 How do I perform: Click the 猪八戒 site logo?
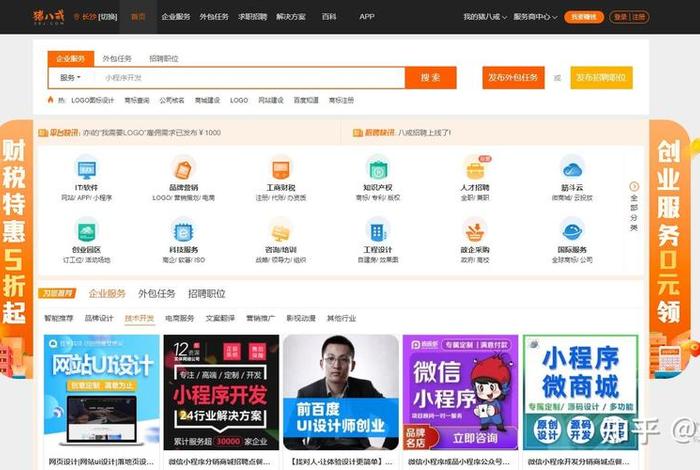click(x=48, y=17)
